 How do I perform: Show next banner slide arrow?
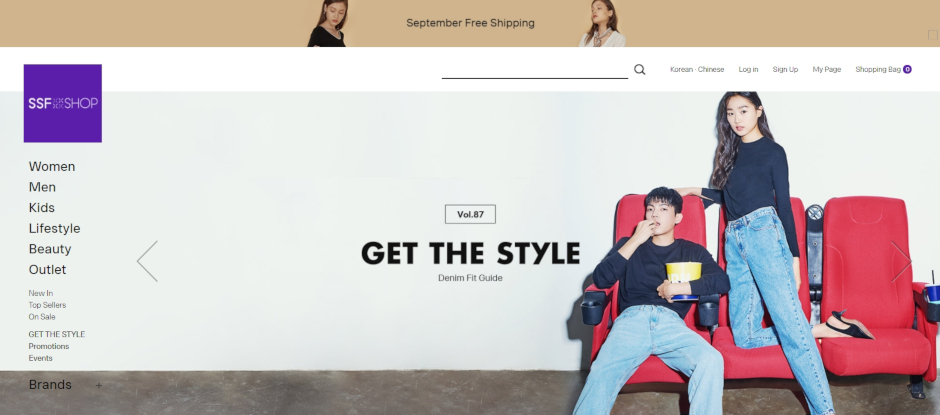point(901,261)
